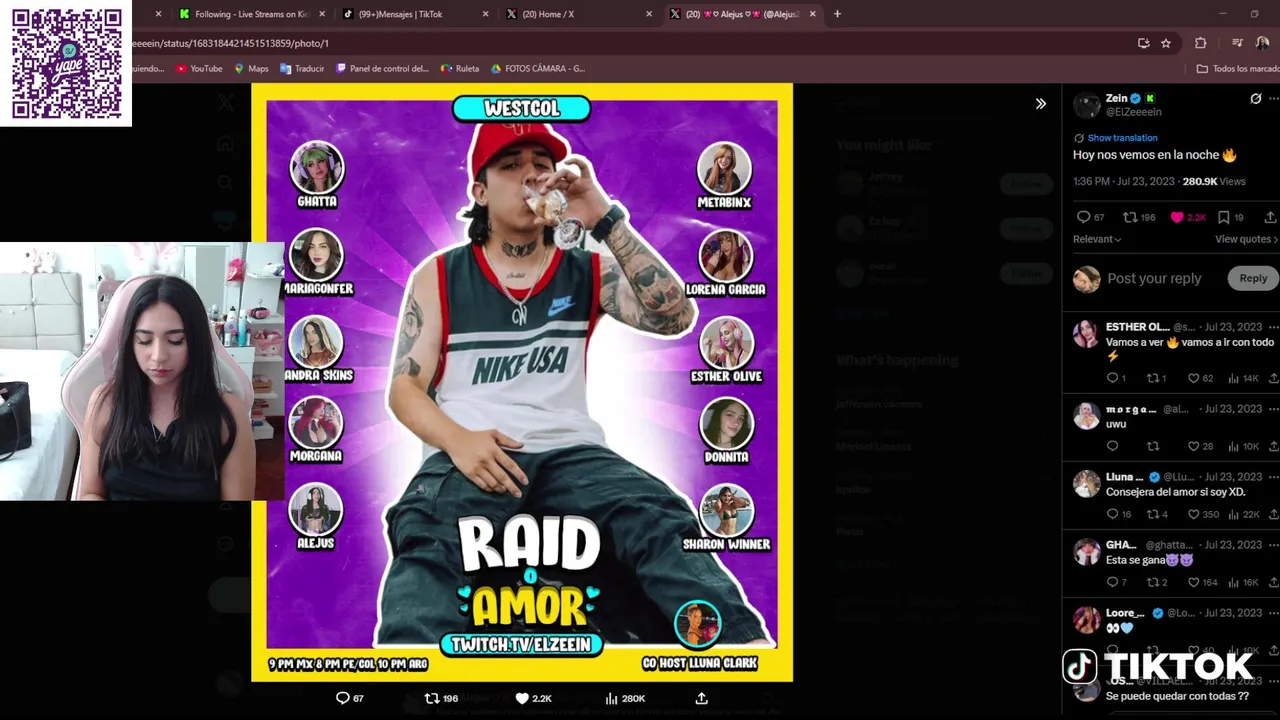This screenshot has width=1280, height=720.
Task: Open Morgana's avatar on the uwu reply
Action: pos(1087,415)
